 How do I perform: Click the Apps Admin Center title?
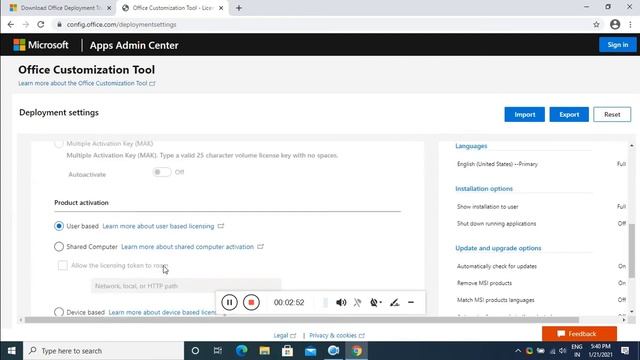pos(134,45)
